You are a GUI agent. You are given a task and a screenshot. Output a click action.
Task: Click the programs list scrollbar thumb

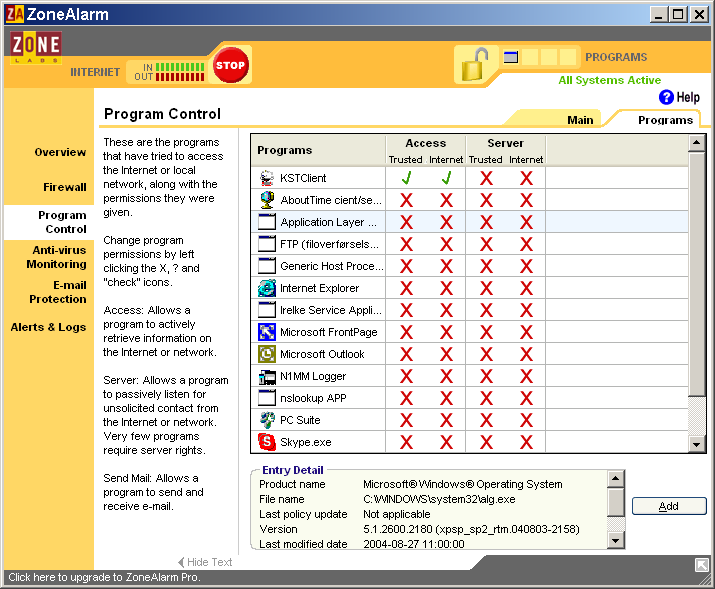696,274
